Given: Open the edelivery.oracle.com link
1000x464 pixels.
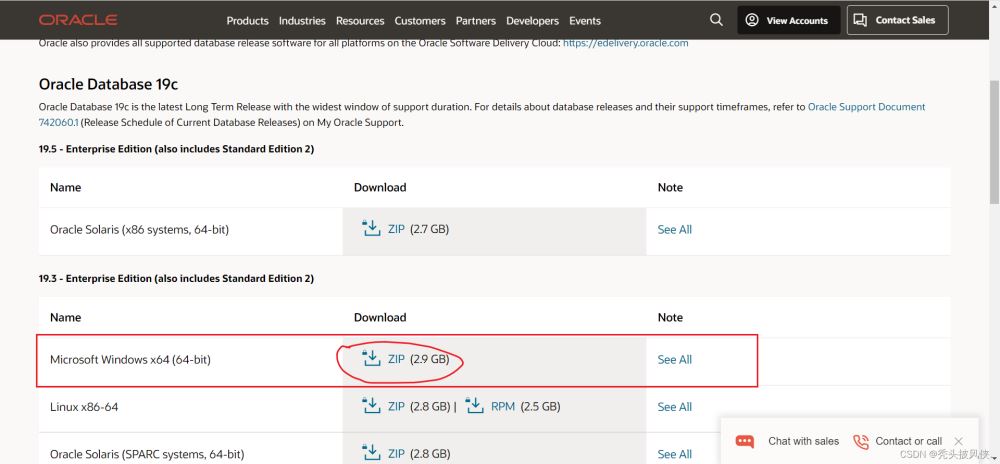Looking at the screenshot, I should coord(626,43).
